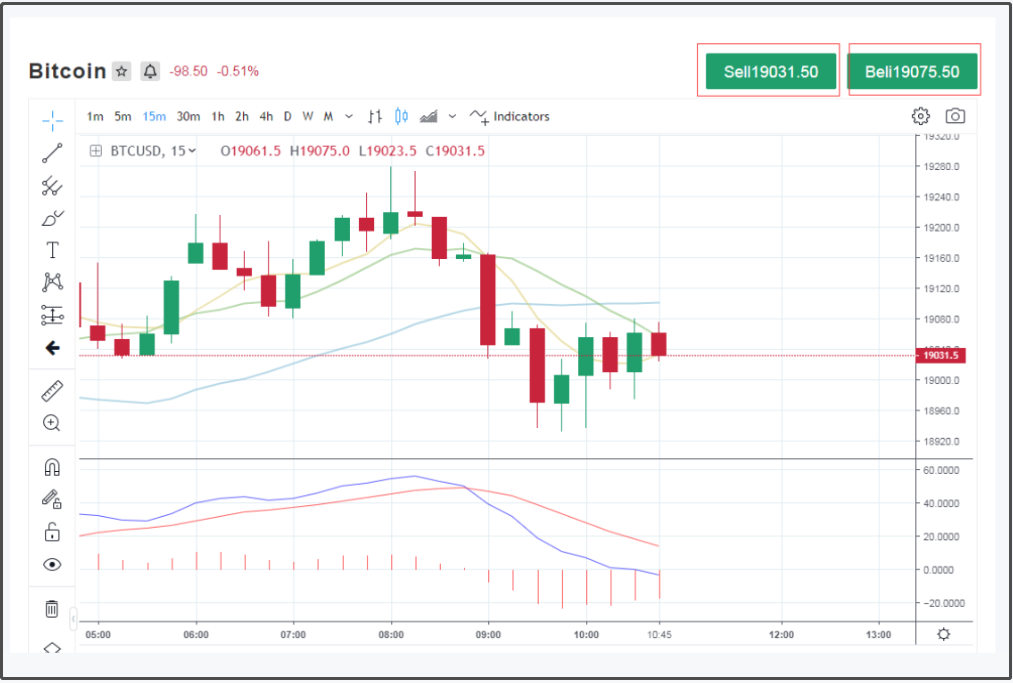This screenshot has height=683, width=1013.
Task: Open chart settings gear
Action: 921,116
